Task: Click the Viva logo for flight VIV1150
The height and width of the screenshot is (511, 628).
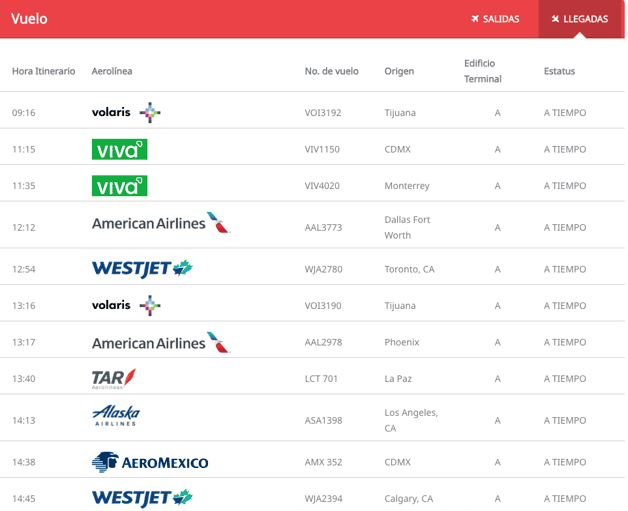Action: click(119, 149)
